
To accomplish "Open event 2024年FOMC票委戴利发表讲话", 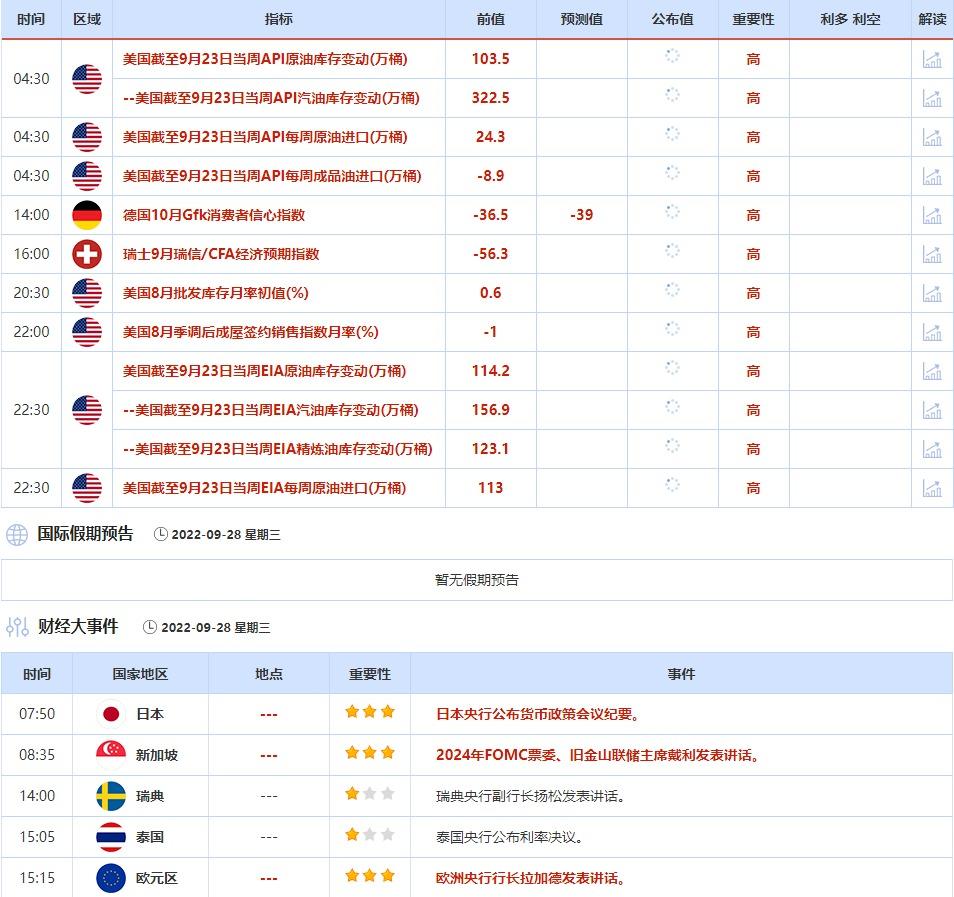I will [x=597, y=755].
